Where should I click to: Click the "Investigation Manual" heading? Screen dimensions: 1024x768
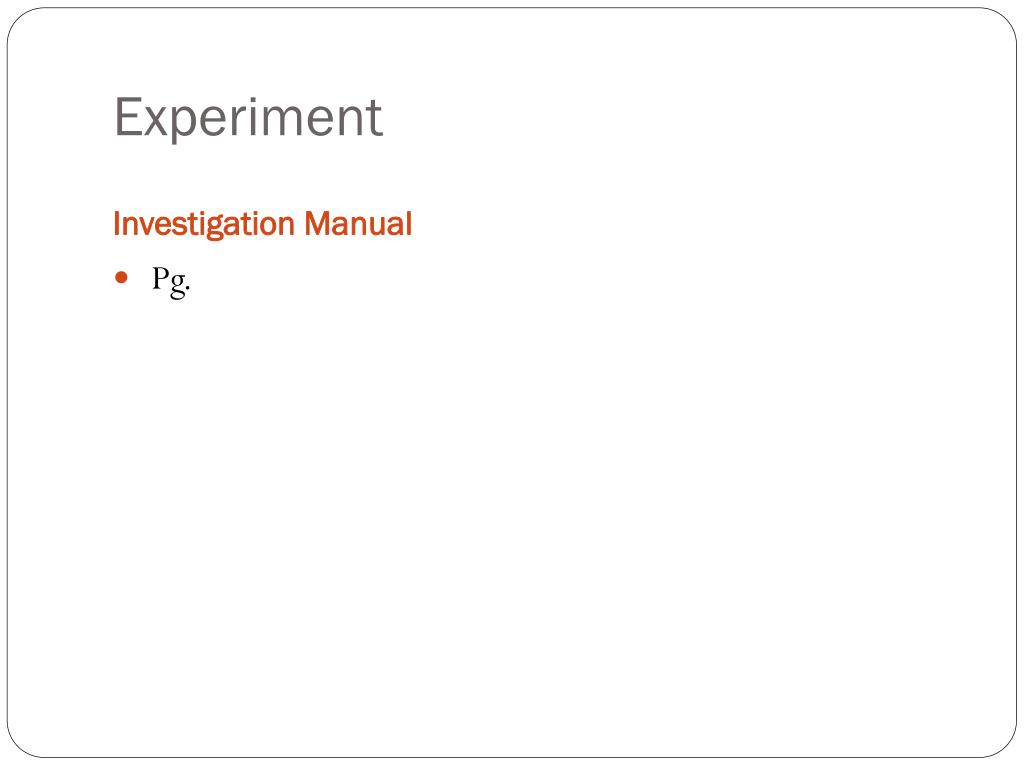click(x=263, y=225)
